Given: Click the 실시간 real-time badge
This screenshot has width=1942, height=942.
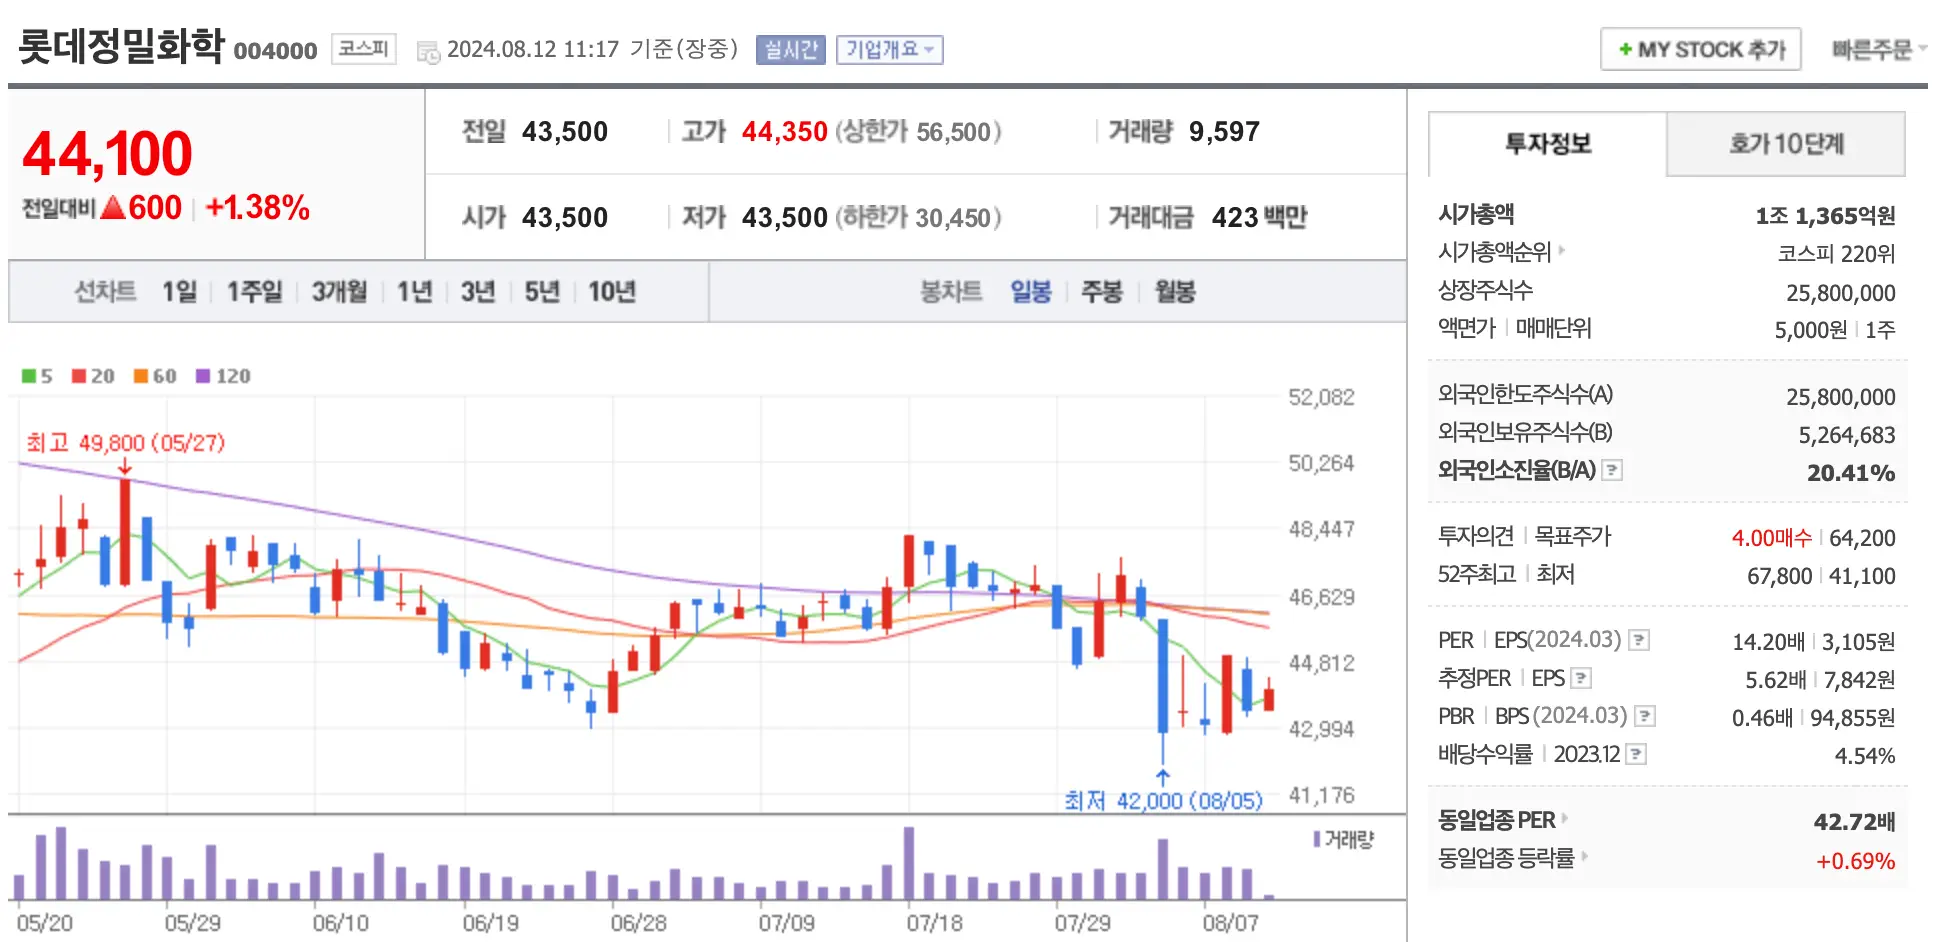Looking at the screenshot, I should pyautogui.click(x=790, y=49).
